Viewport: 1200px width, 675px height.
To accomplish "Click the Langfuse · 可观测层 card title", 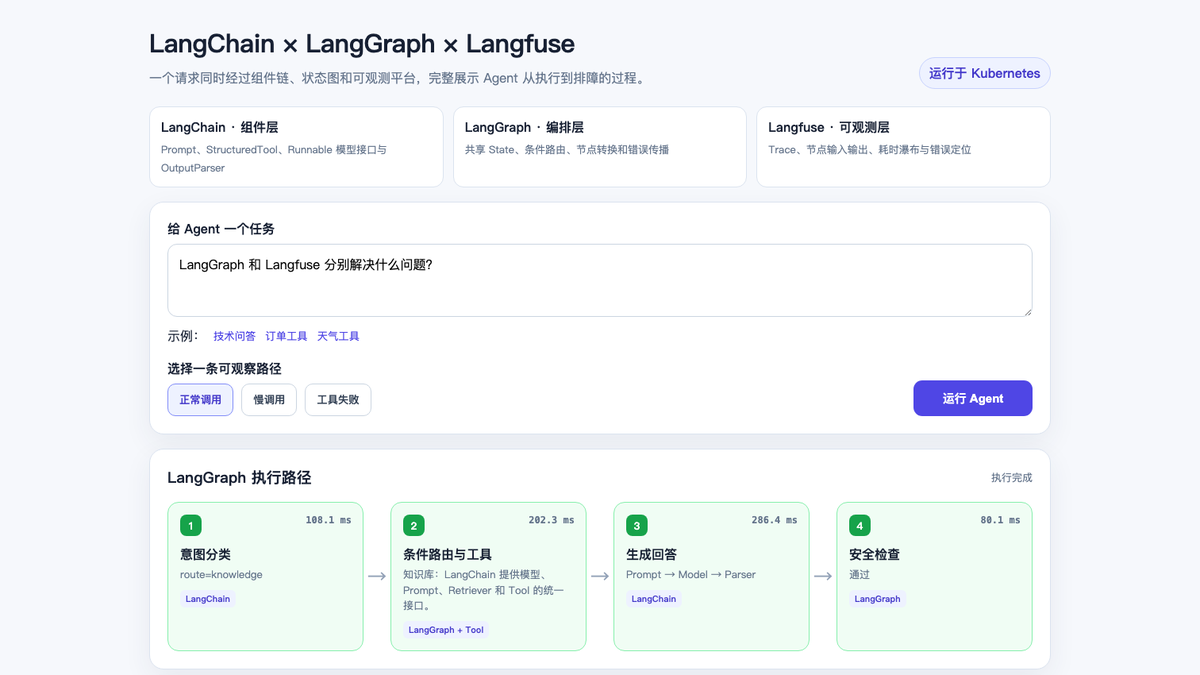I will click(x=828, y=127).
